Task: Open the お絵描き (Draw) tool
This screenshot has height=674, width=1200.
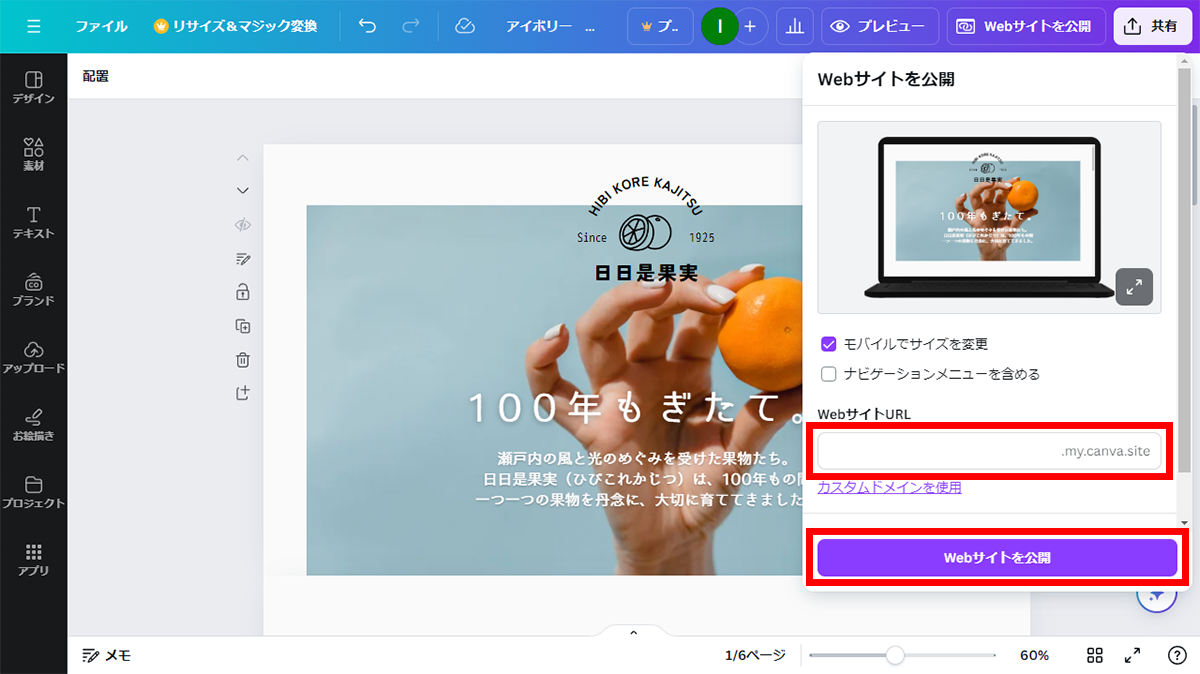Action: 34,421
